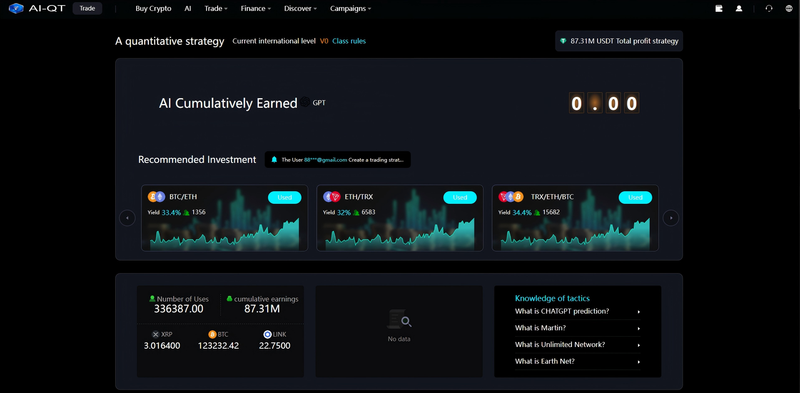Show previous recommended investment cards
This screenshot has height=393, width=800.
[127, 218]
